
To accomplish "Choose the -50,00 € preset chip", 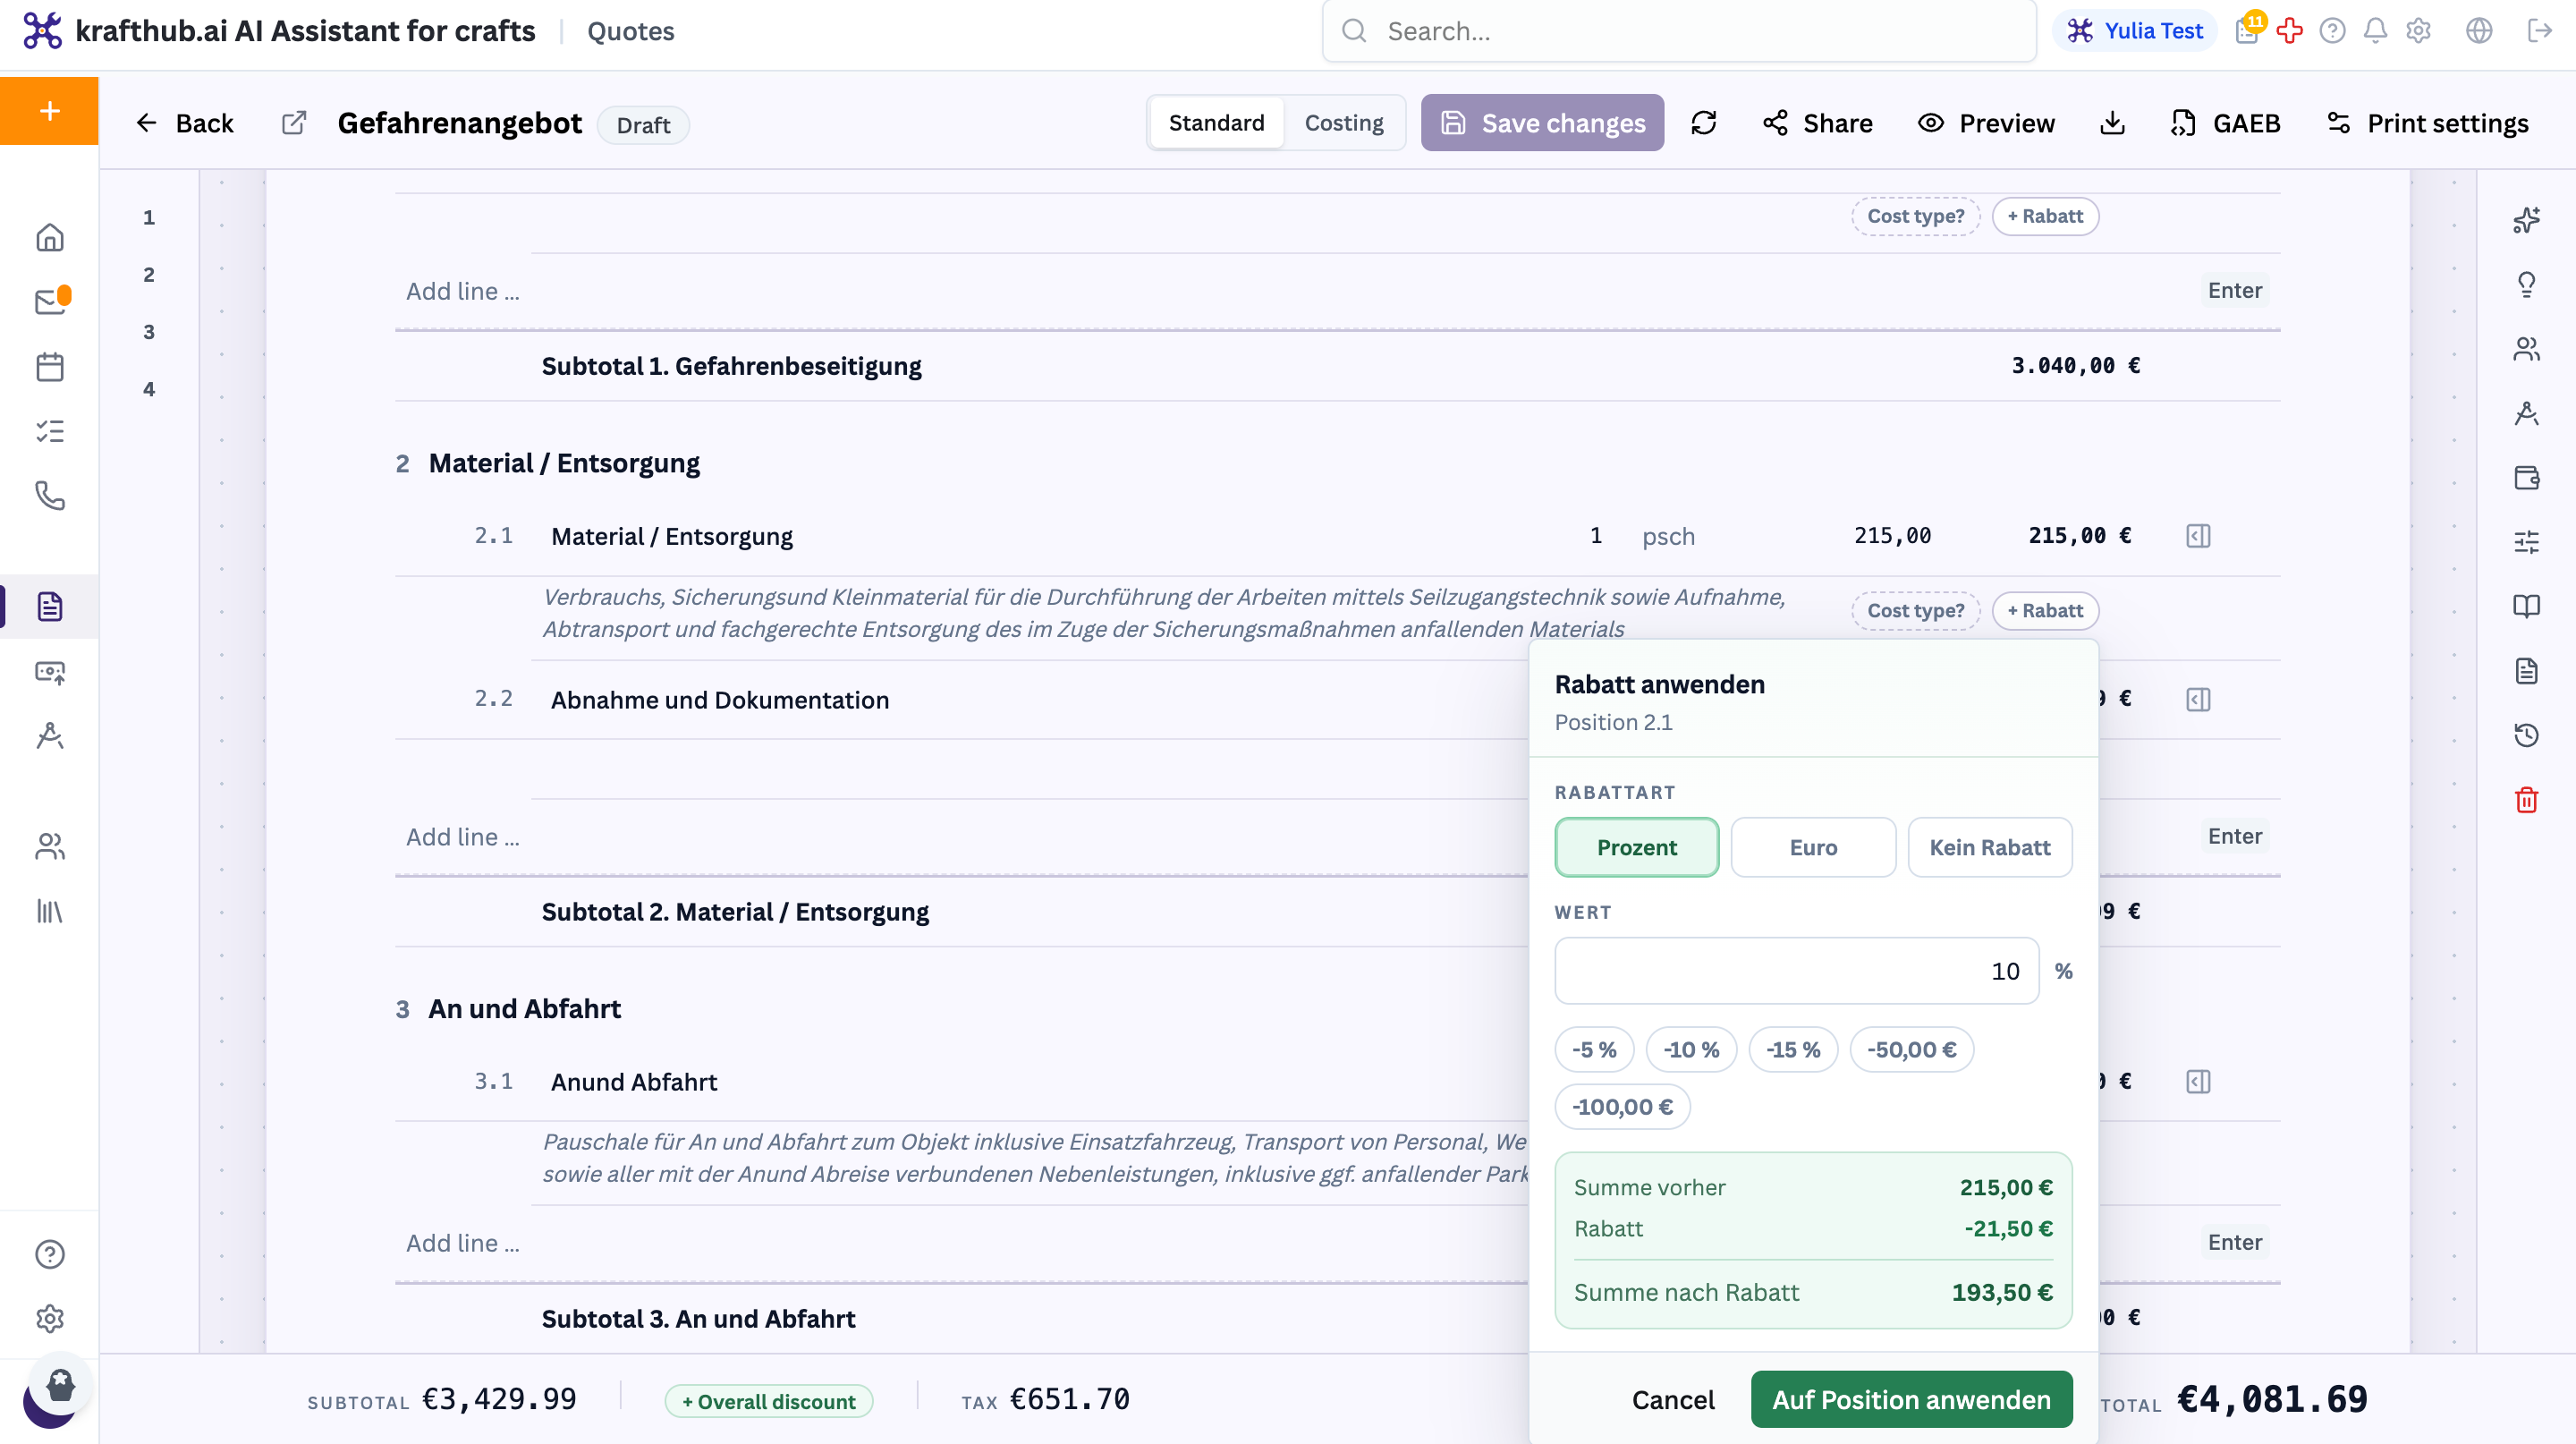I will pos(1911,1049).
